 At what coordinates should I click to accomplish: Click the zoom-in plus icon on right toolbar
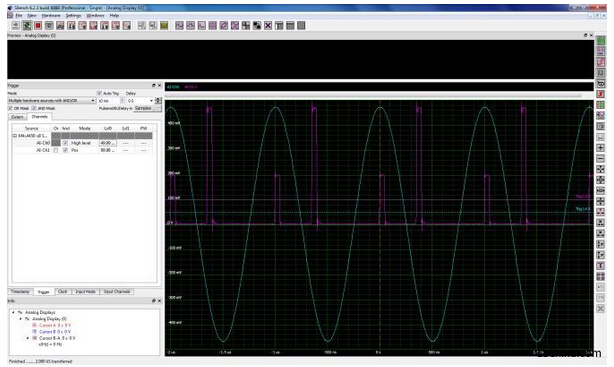pos(600,148)
